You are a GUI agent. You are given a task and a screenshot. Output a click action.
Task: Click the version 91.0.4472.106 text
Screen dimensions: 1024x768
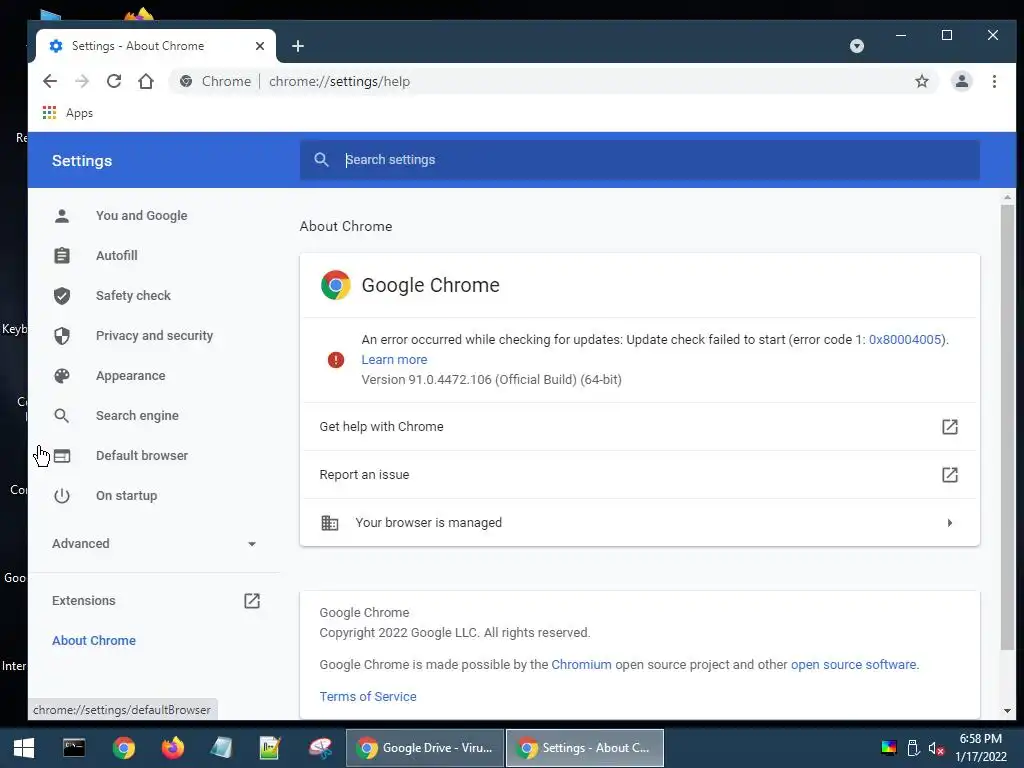click(491, 380)
